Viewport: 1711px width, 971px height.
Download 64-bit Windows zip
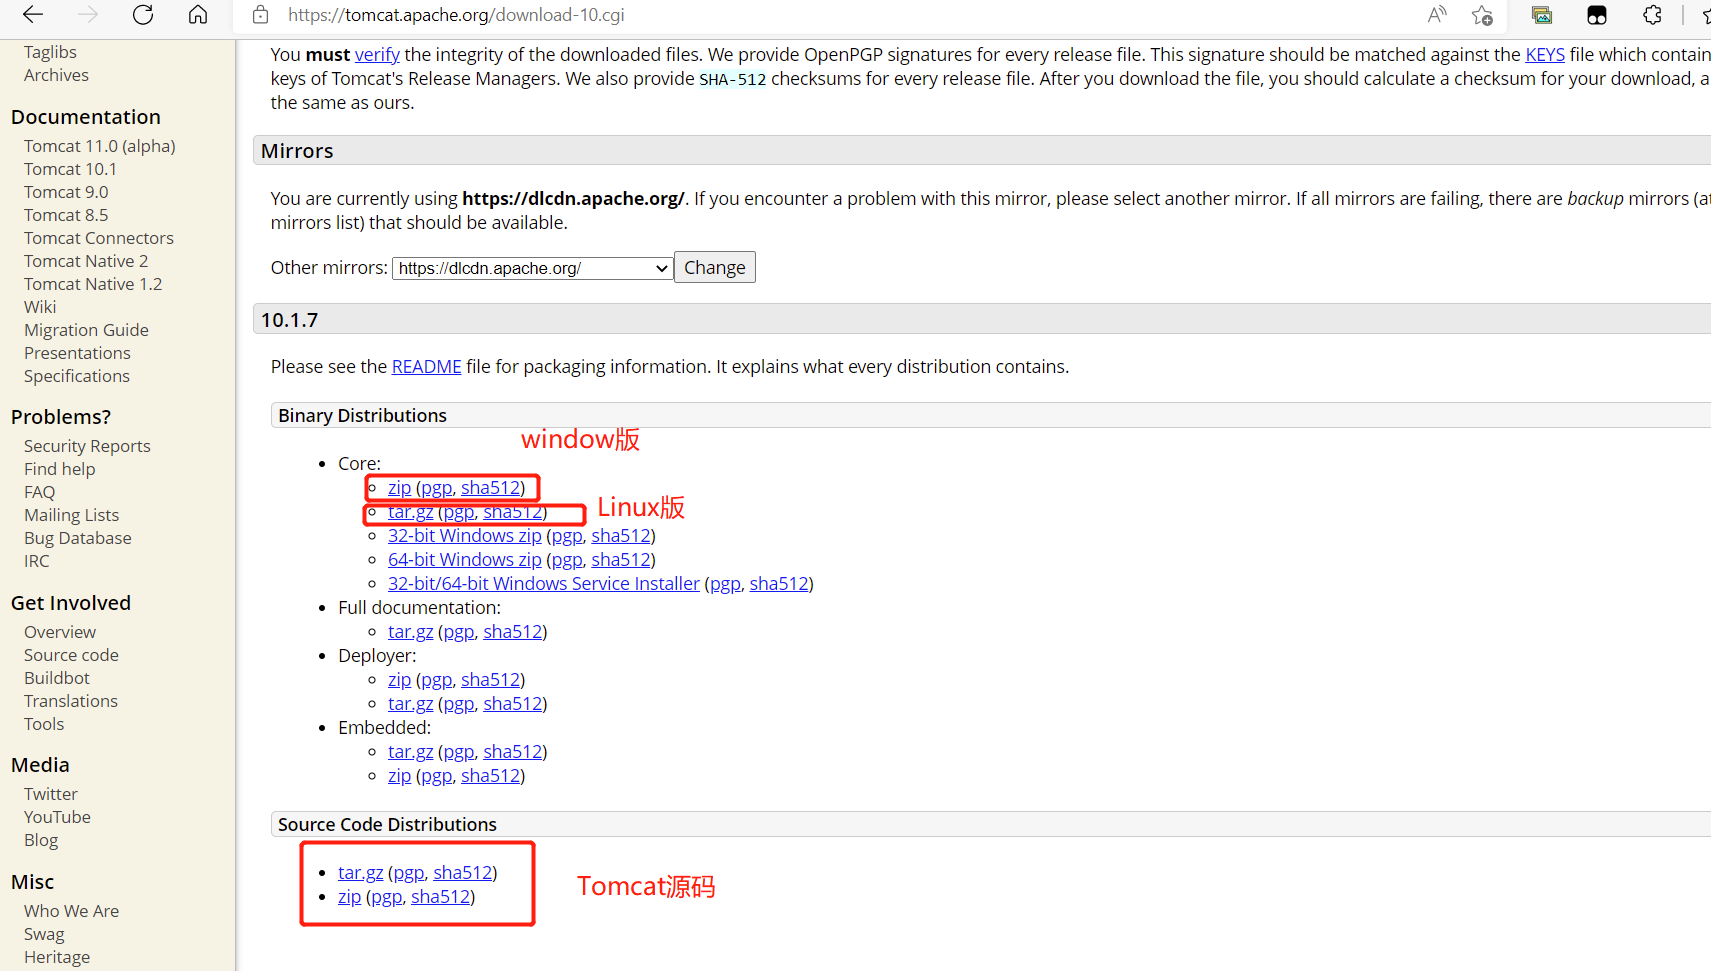(465, 560)
